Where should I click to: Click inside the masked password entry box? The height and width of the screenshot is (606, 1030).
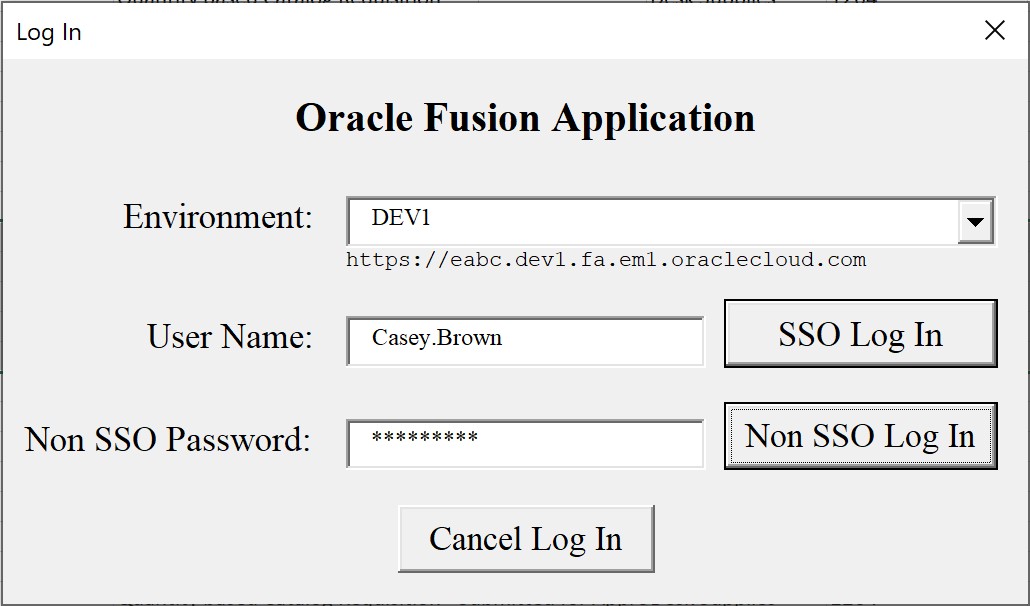coord(525,443)
